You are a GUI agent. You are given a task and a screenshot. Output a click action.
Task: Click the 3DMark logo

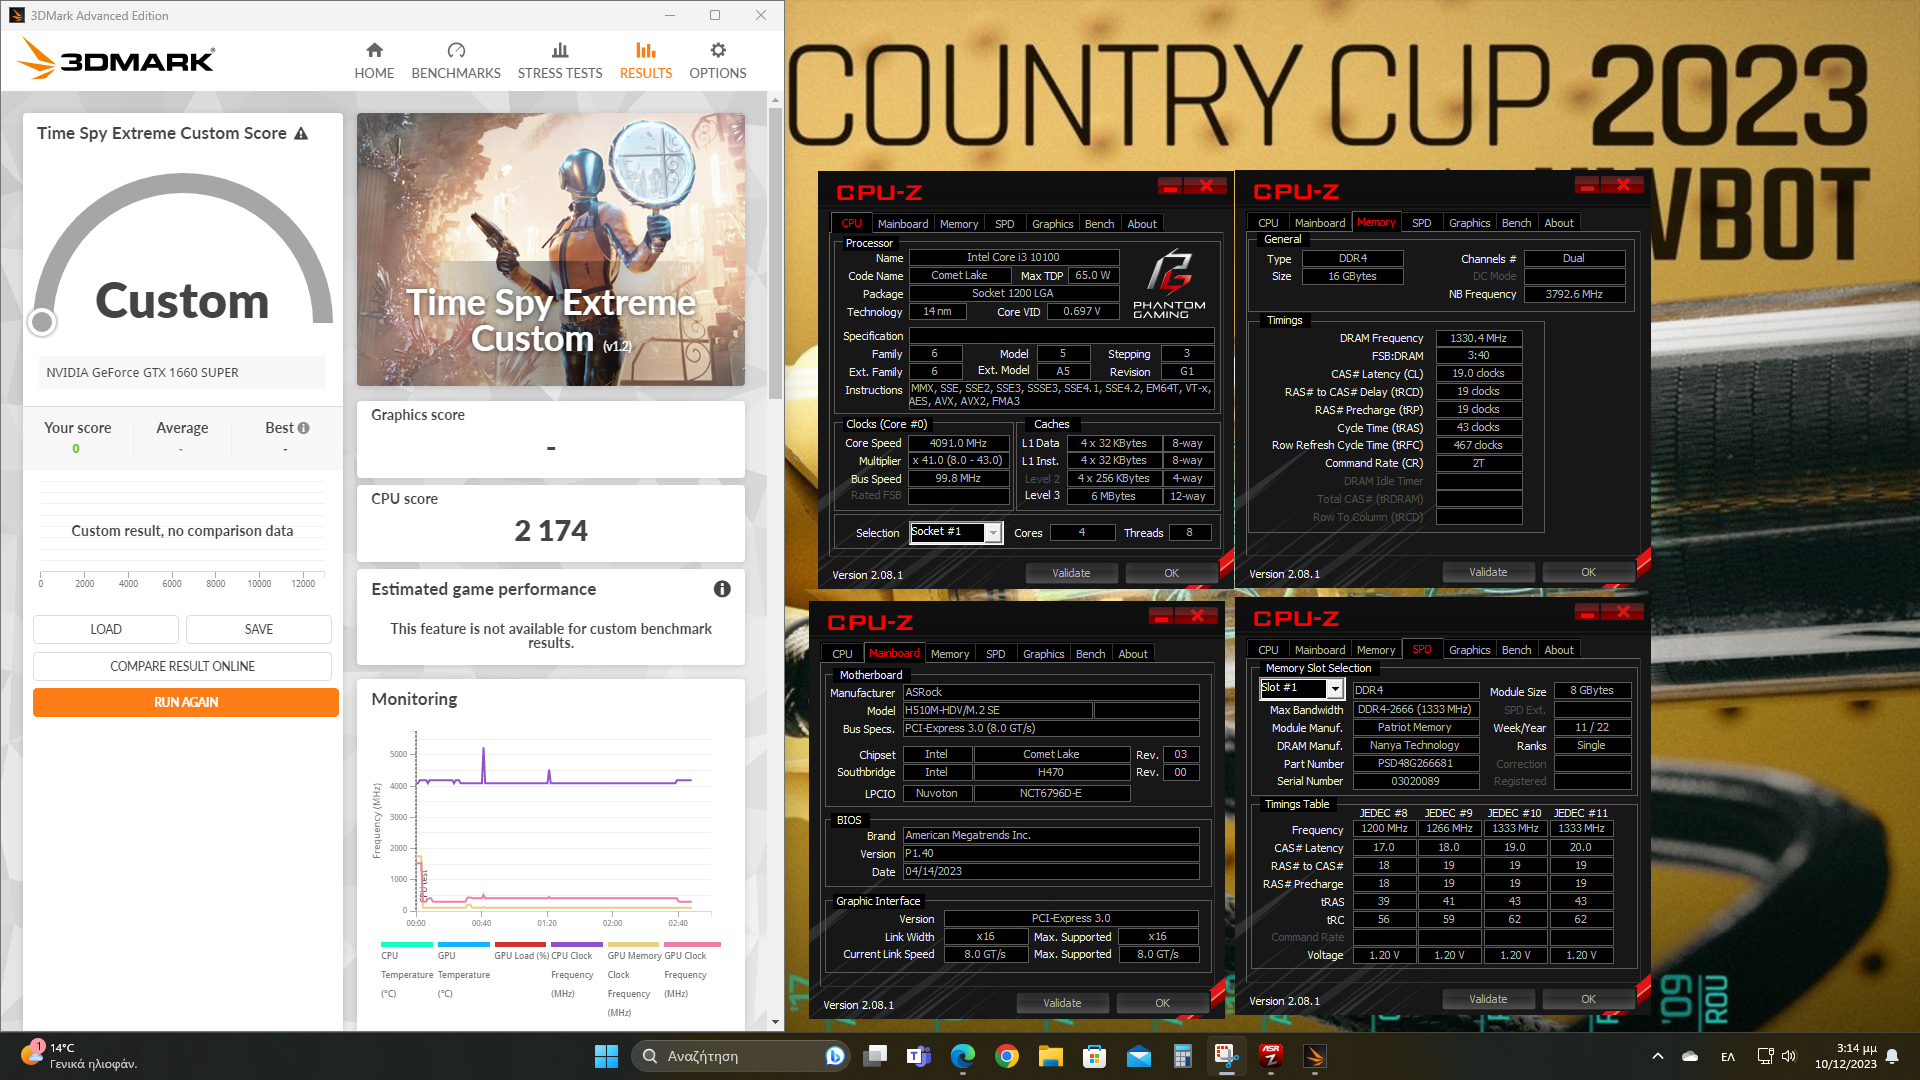pos(115,59)
